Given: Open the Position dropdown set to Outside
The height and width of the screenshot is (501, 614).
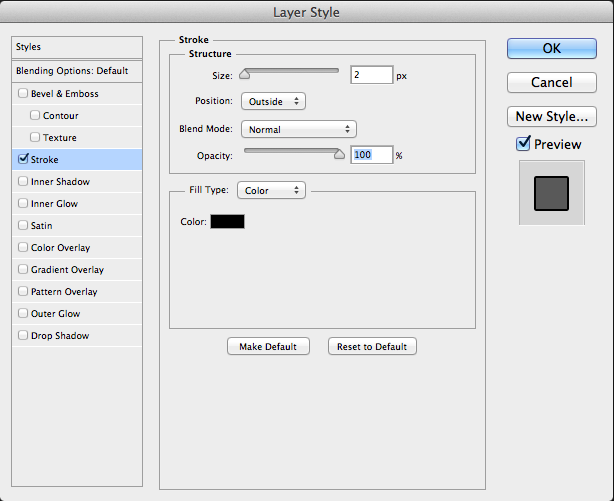Looking at the screenshot, I should tap(273, 101).
